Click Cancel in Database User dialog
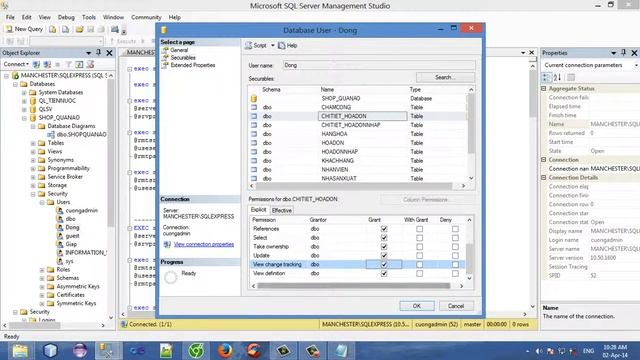Image resolution: width=640 pixels, height=360 pixels. coord(456,306)
